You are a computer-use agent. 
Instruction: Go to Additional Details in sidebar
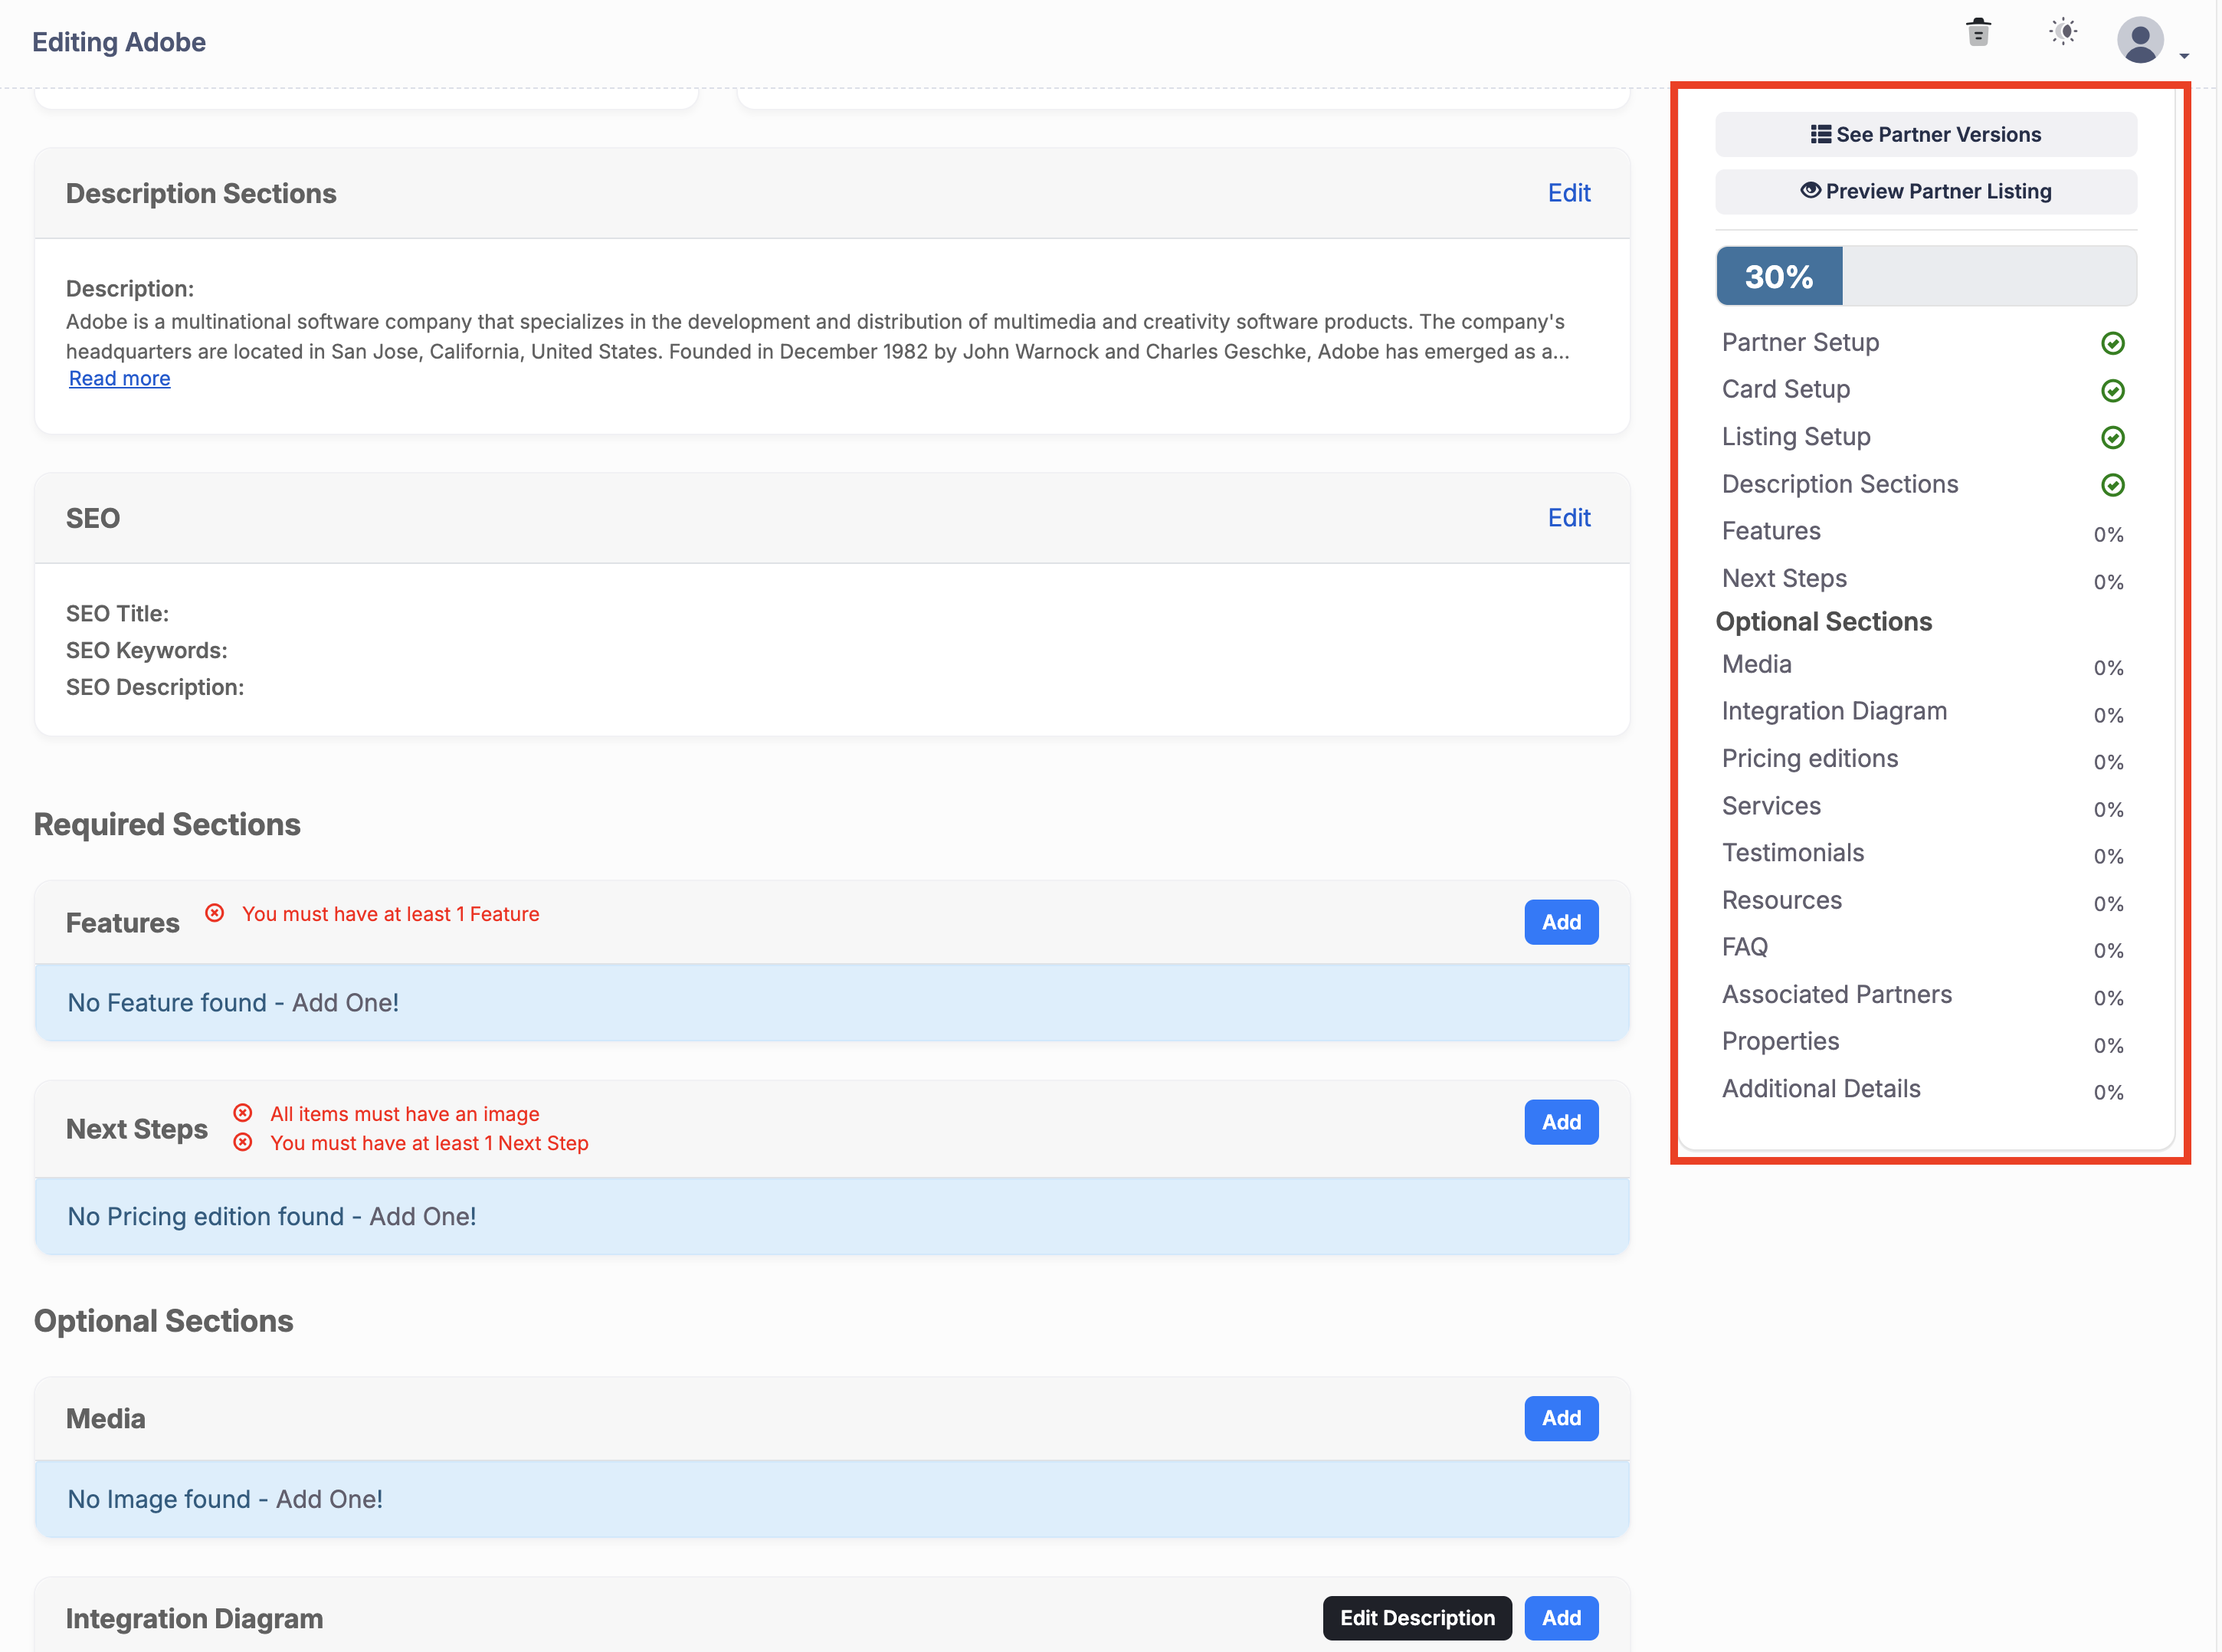pos(1820,1088)
